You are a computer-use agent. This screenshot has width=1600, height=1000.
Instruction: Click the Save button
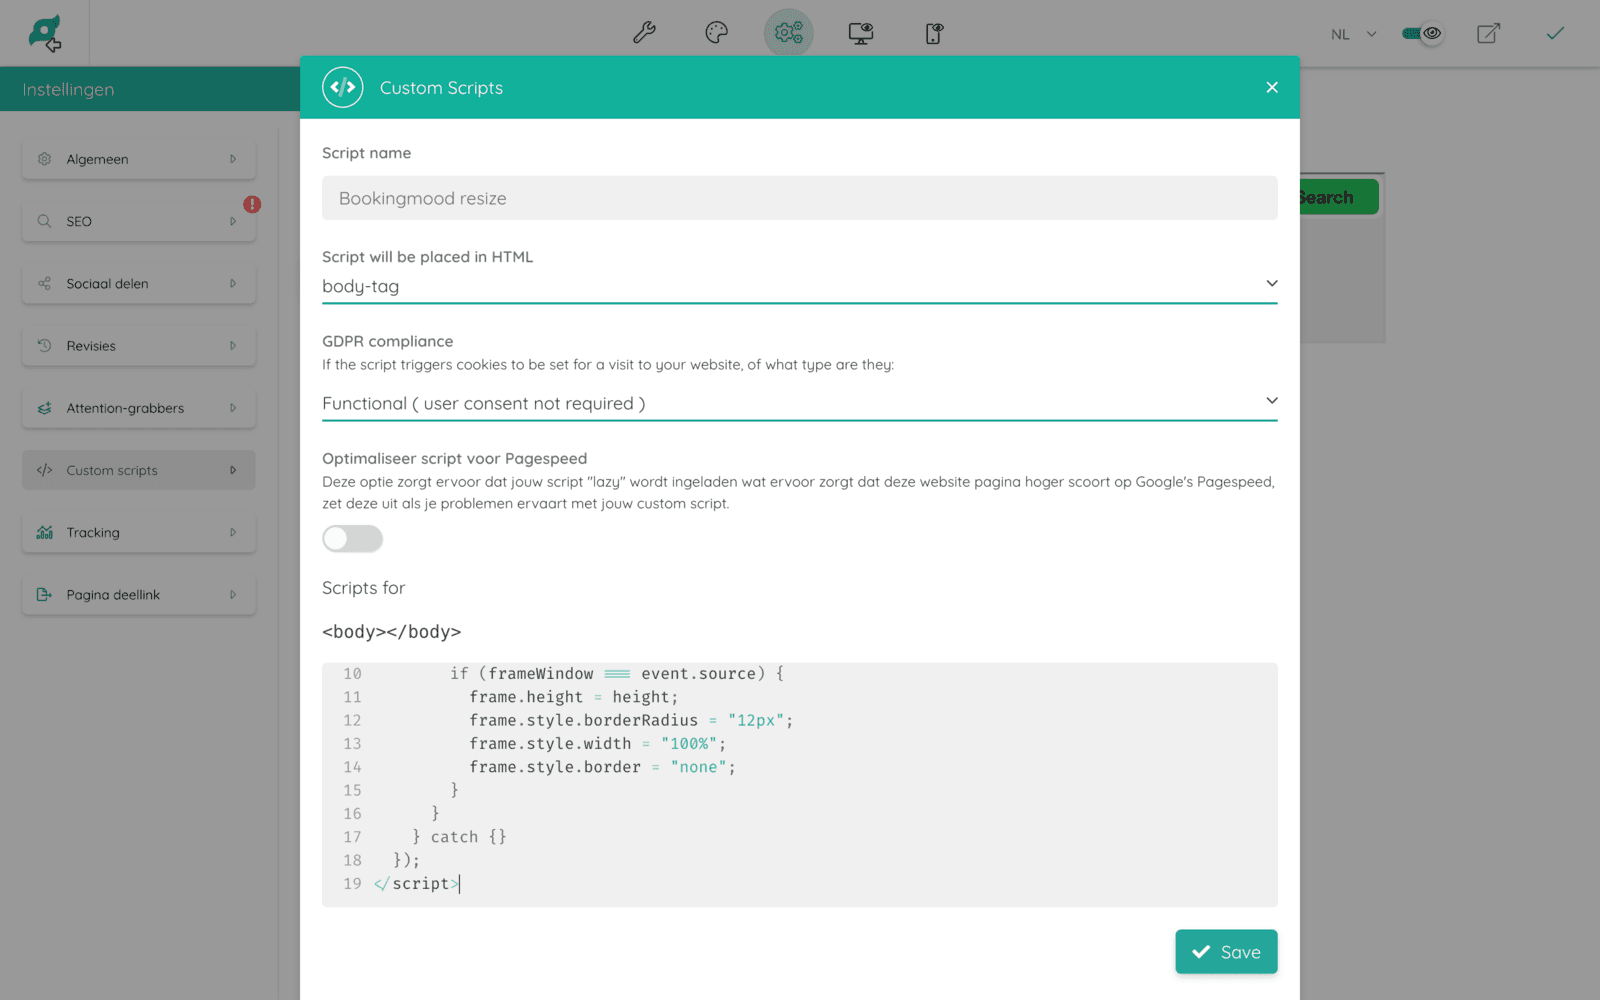pyautogui.click(x=1226, y=951)
